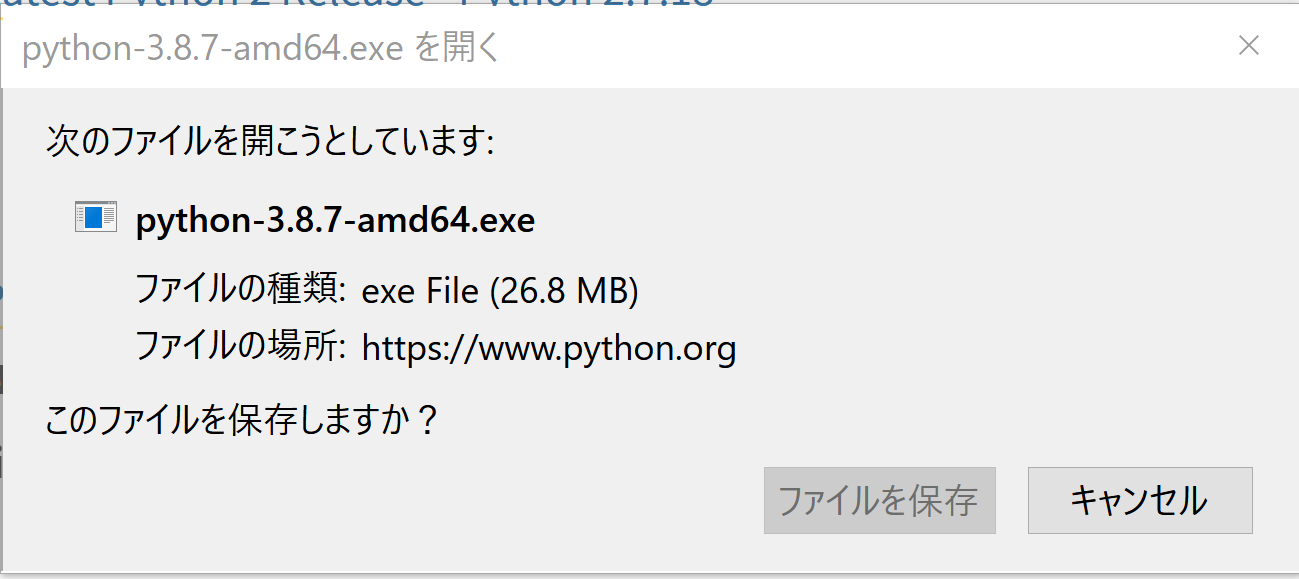
Task: Select the bold python-3.8.7-amd64.exe filename
Action: (x=335, y=220)
